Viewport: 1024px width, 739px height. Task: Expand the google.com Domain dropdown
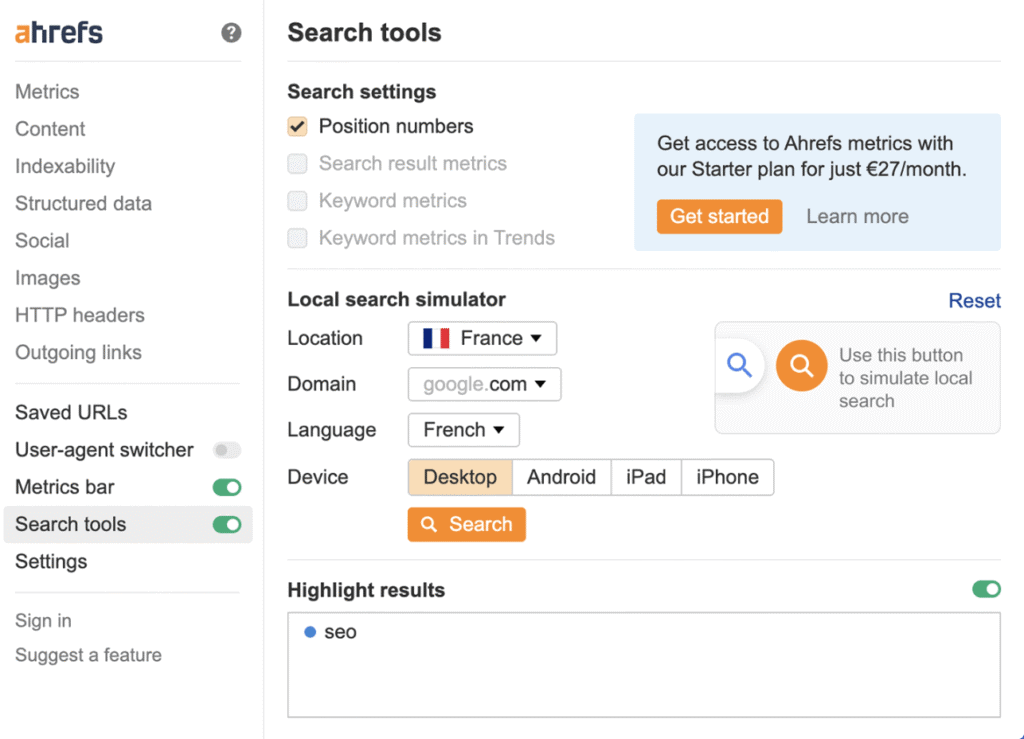(x=485, y=384)
